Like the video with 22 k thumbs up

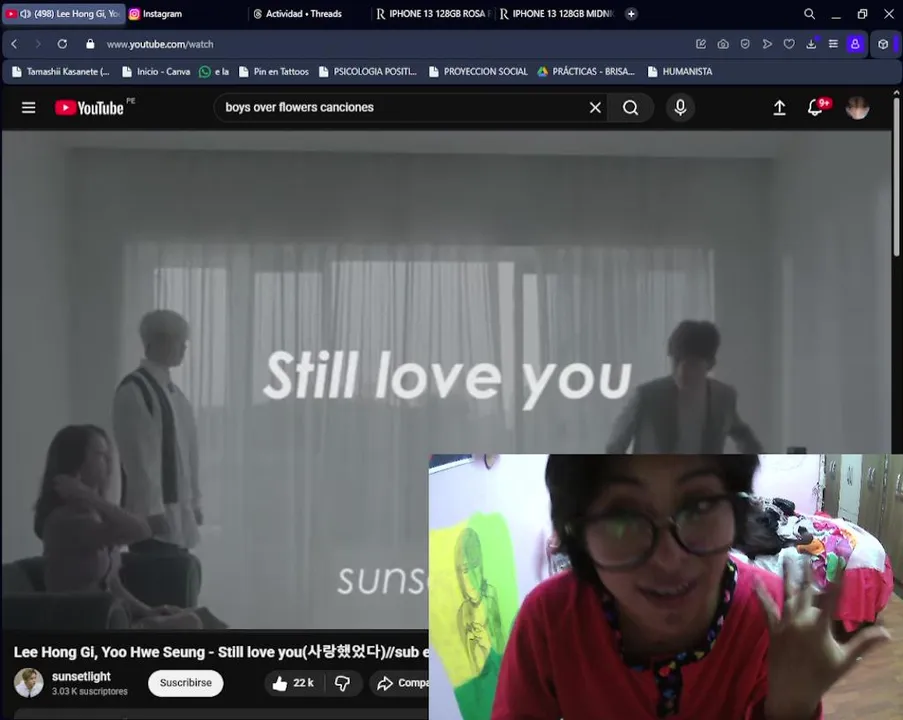point(294,683)
